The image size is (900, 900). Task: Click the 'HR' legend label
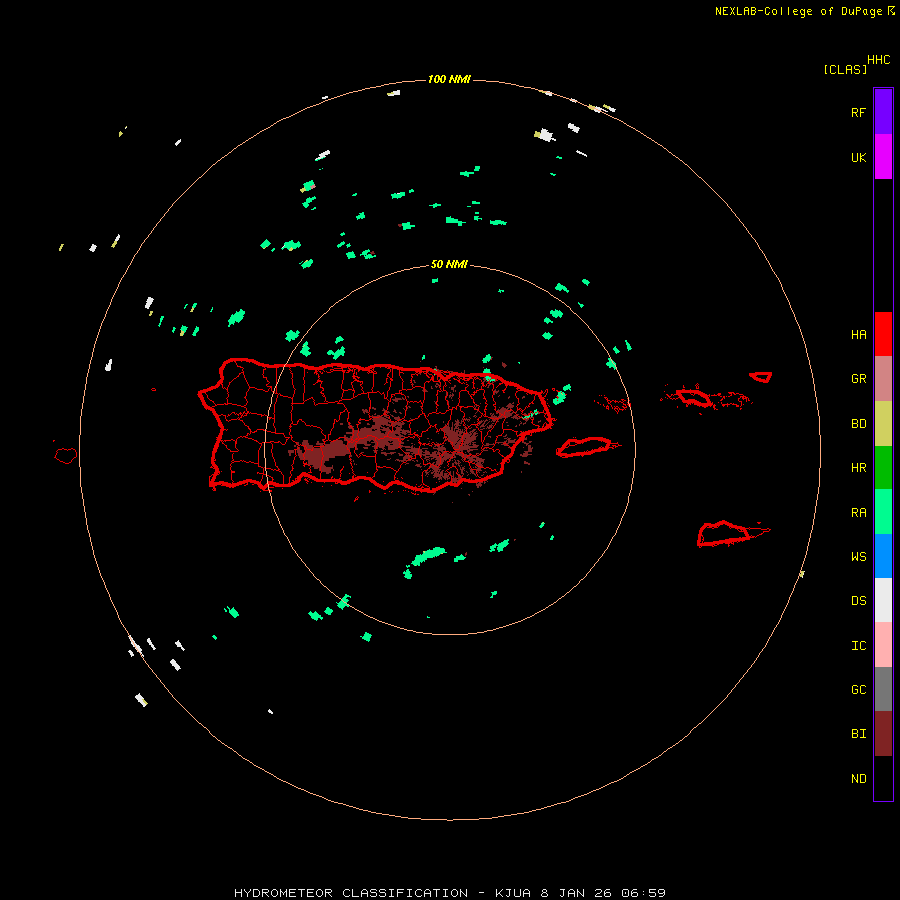click(858, 468)
